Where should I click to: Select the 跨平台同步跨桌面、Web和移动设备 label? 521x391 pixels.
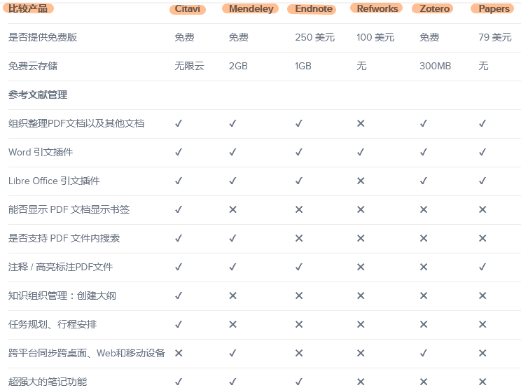pyautogui.click(x=87, y=353)
